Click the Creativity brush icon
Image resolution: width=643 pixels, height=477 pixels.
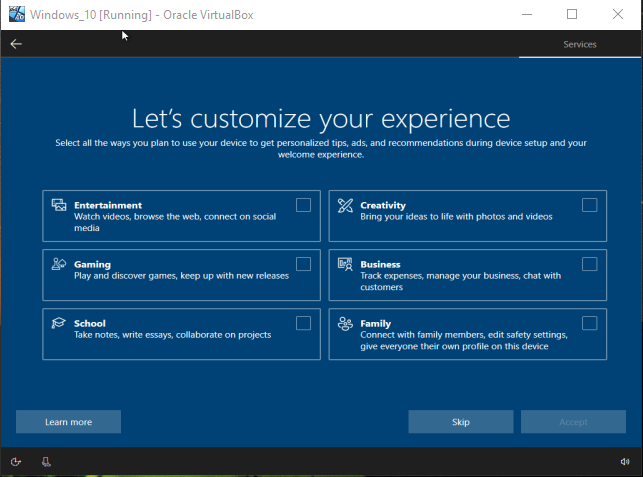pos(345,206)
